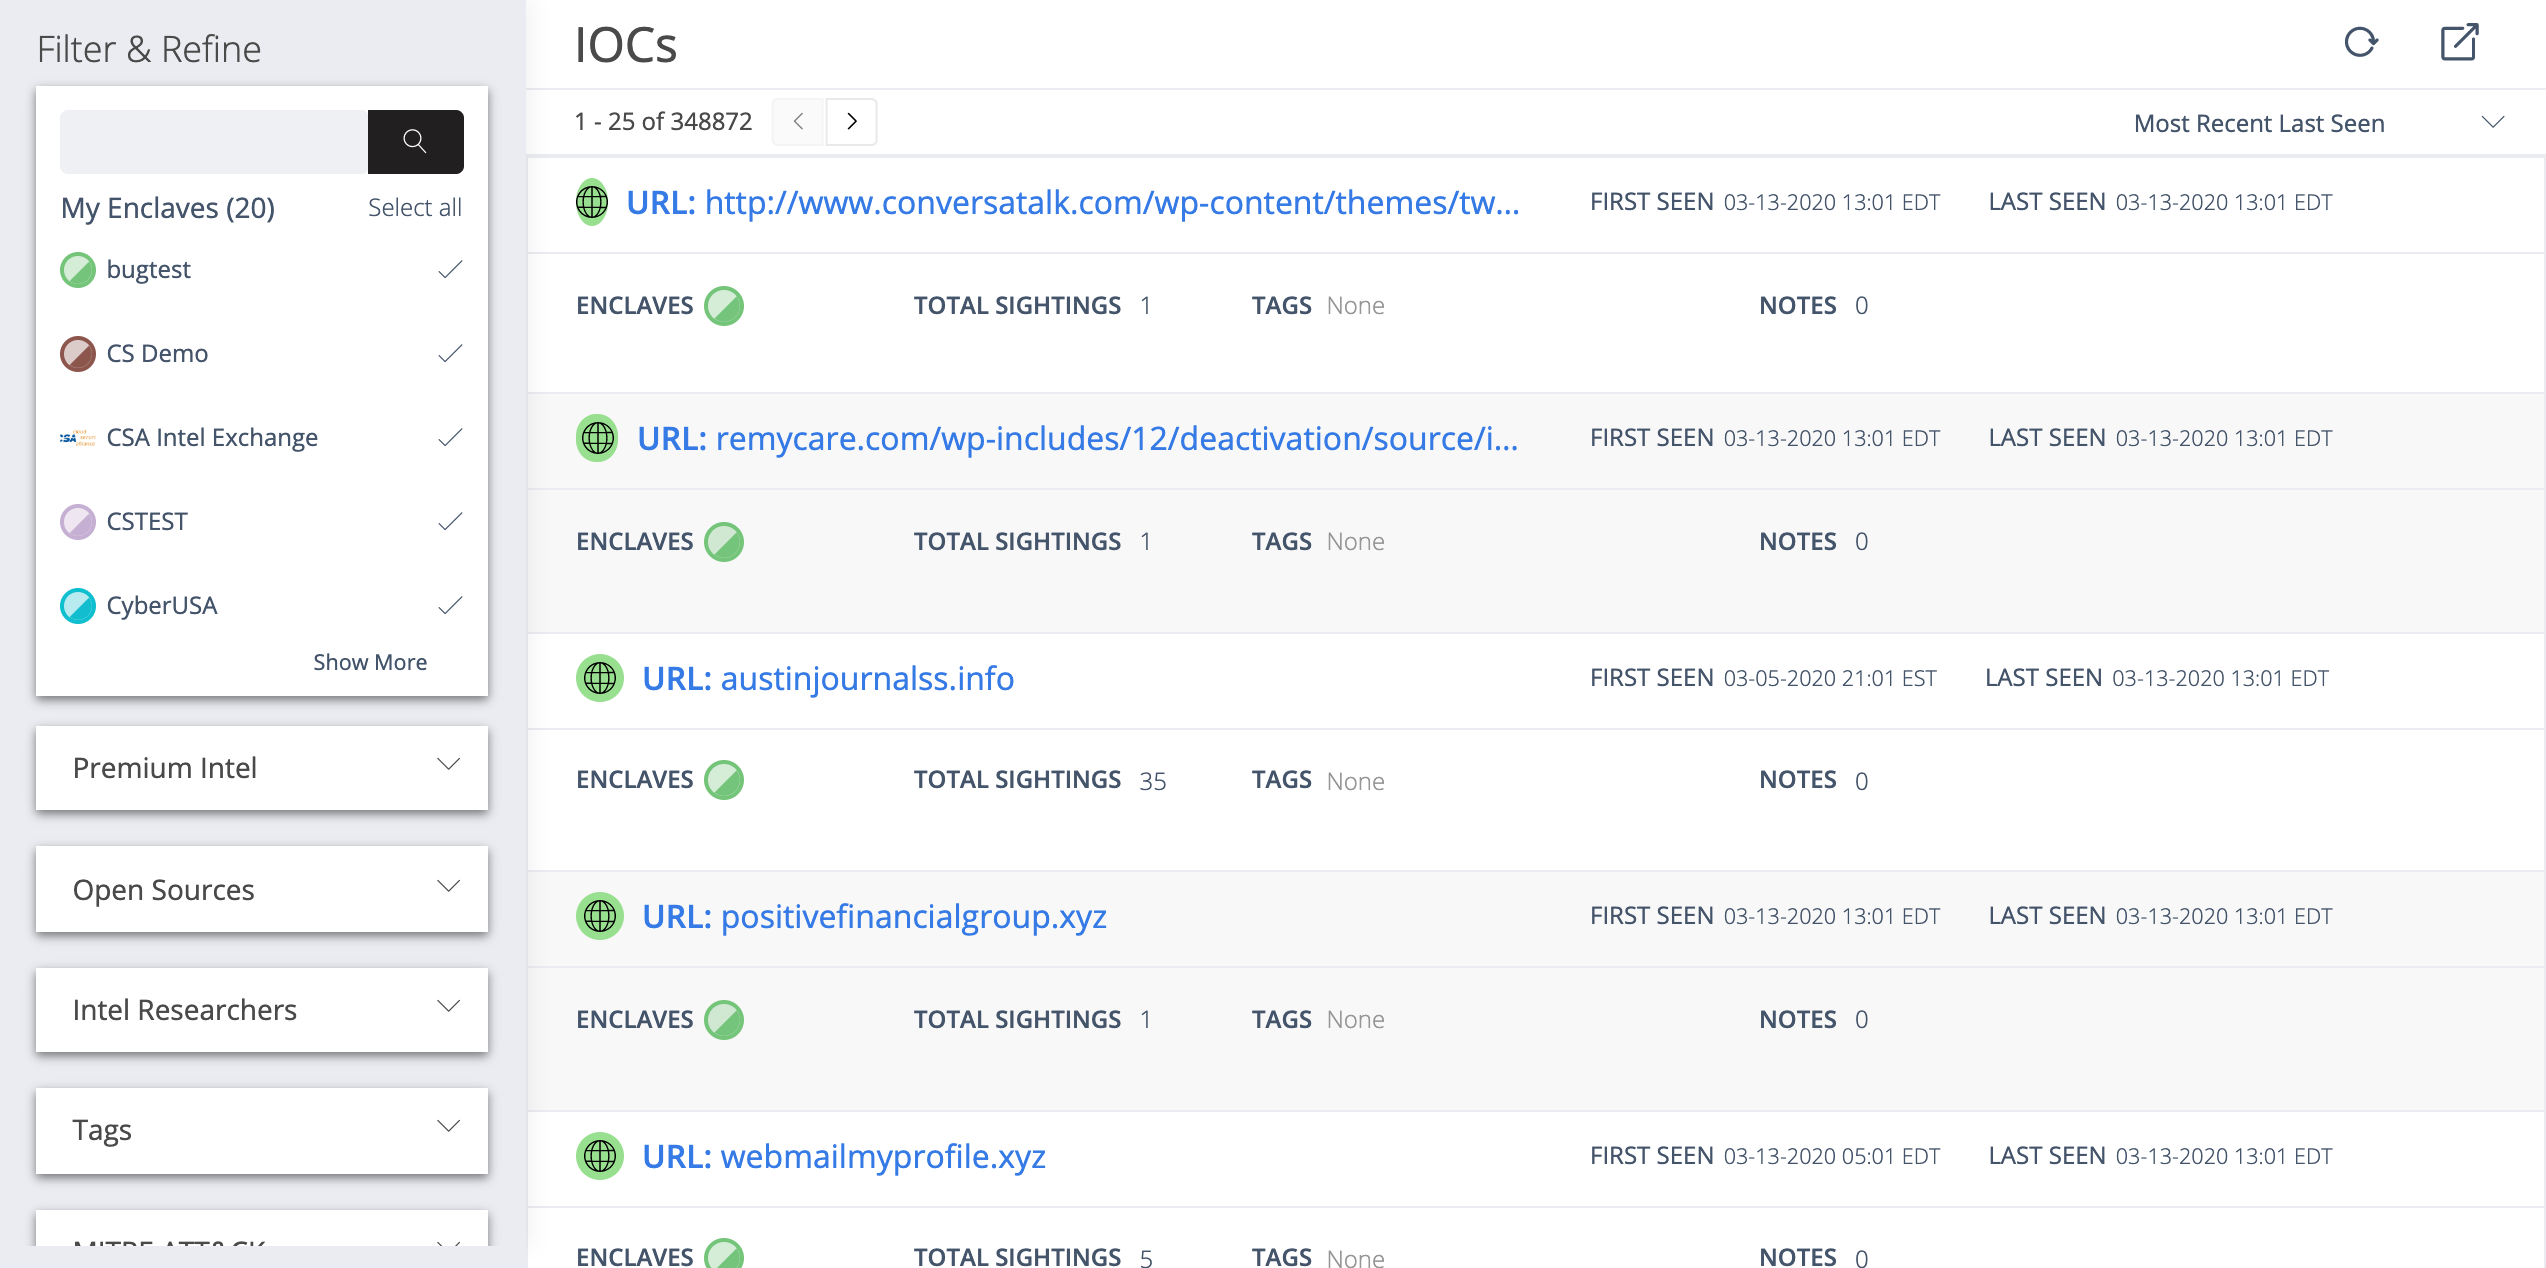Click the CyberUSA enclave teal icon
This screenshot has width=2546, height=1268.
click(x=78, y=606)
